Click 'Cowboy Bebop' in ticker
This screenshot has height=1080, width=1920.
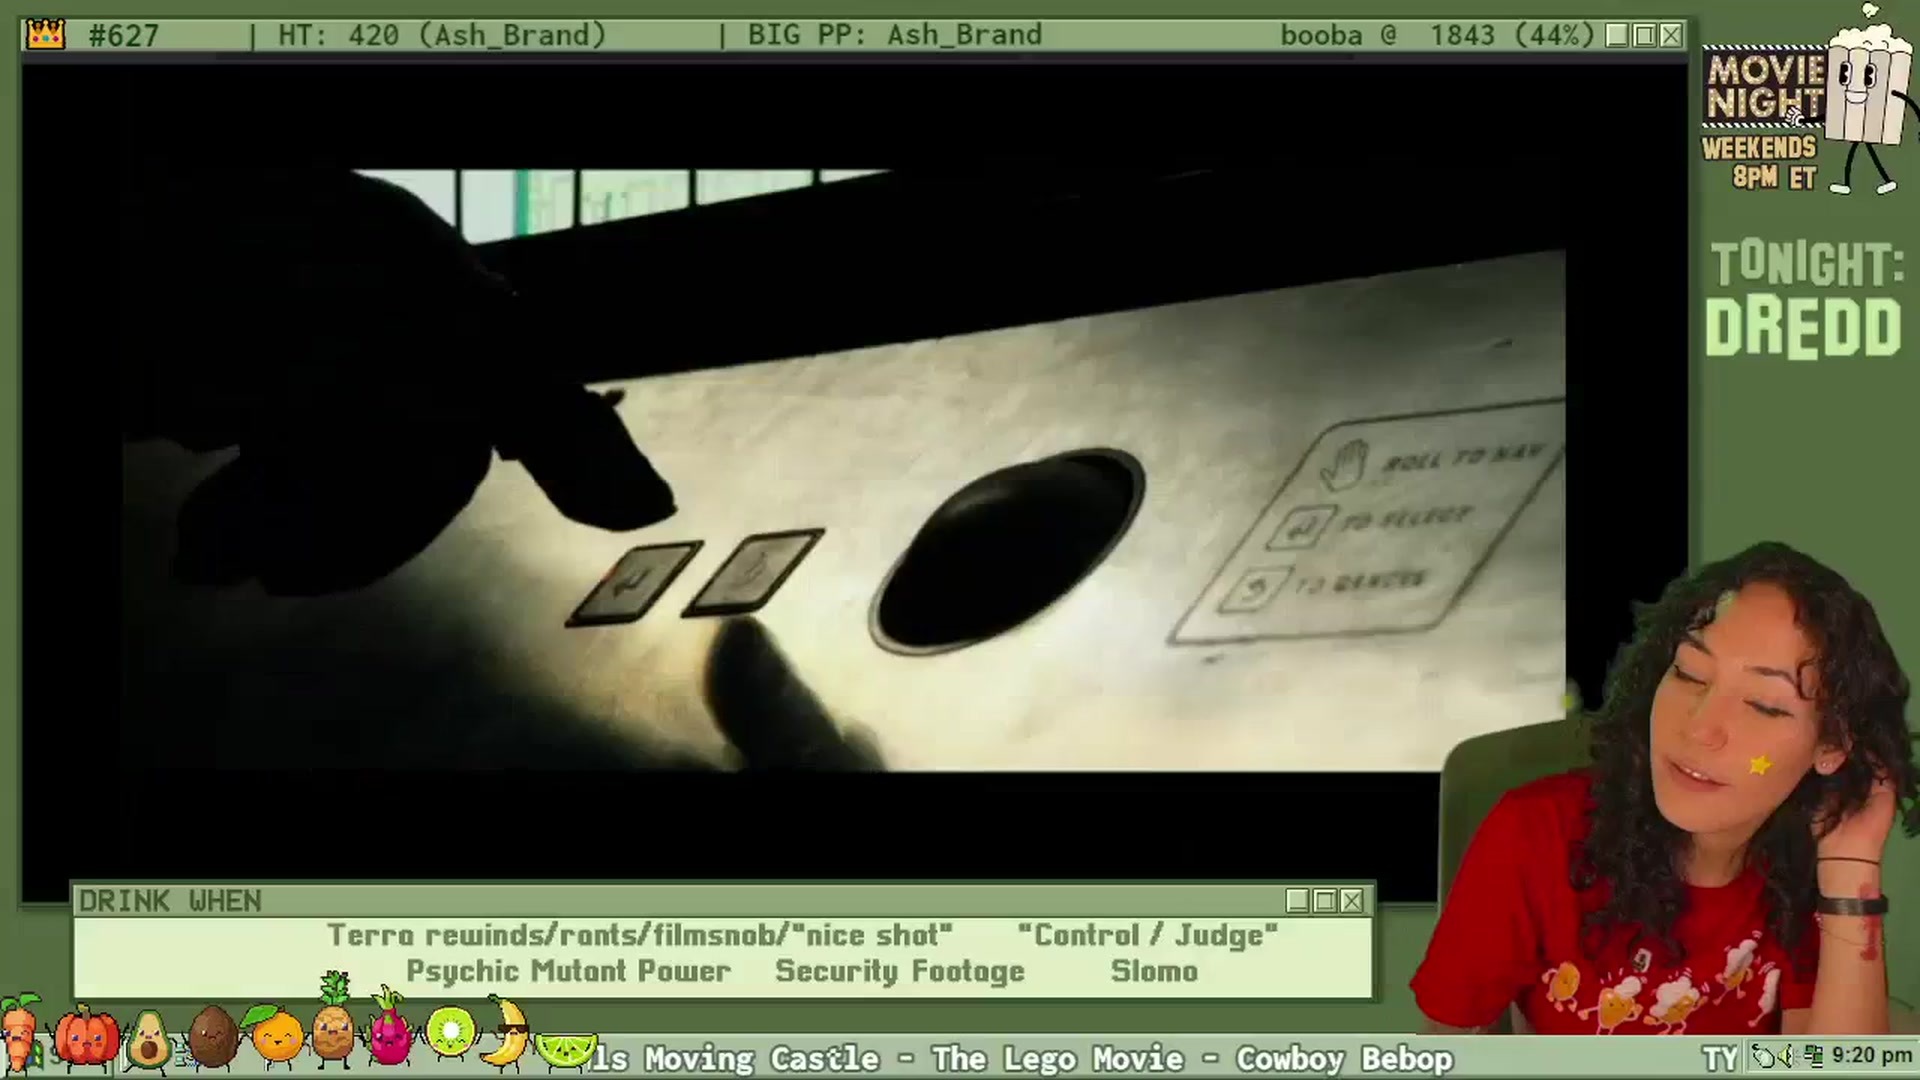pyautogui.click(x=1344, y=1058)
